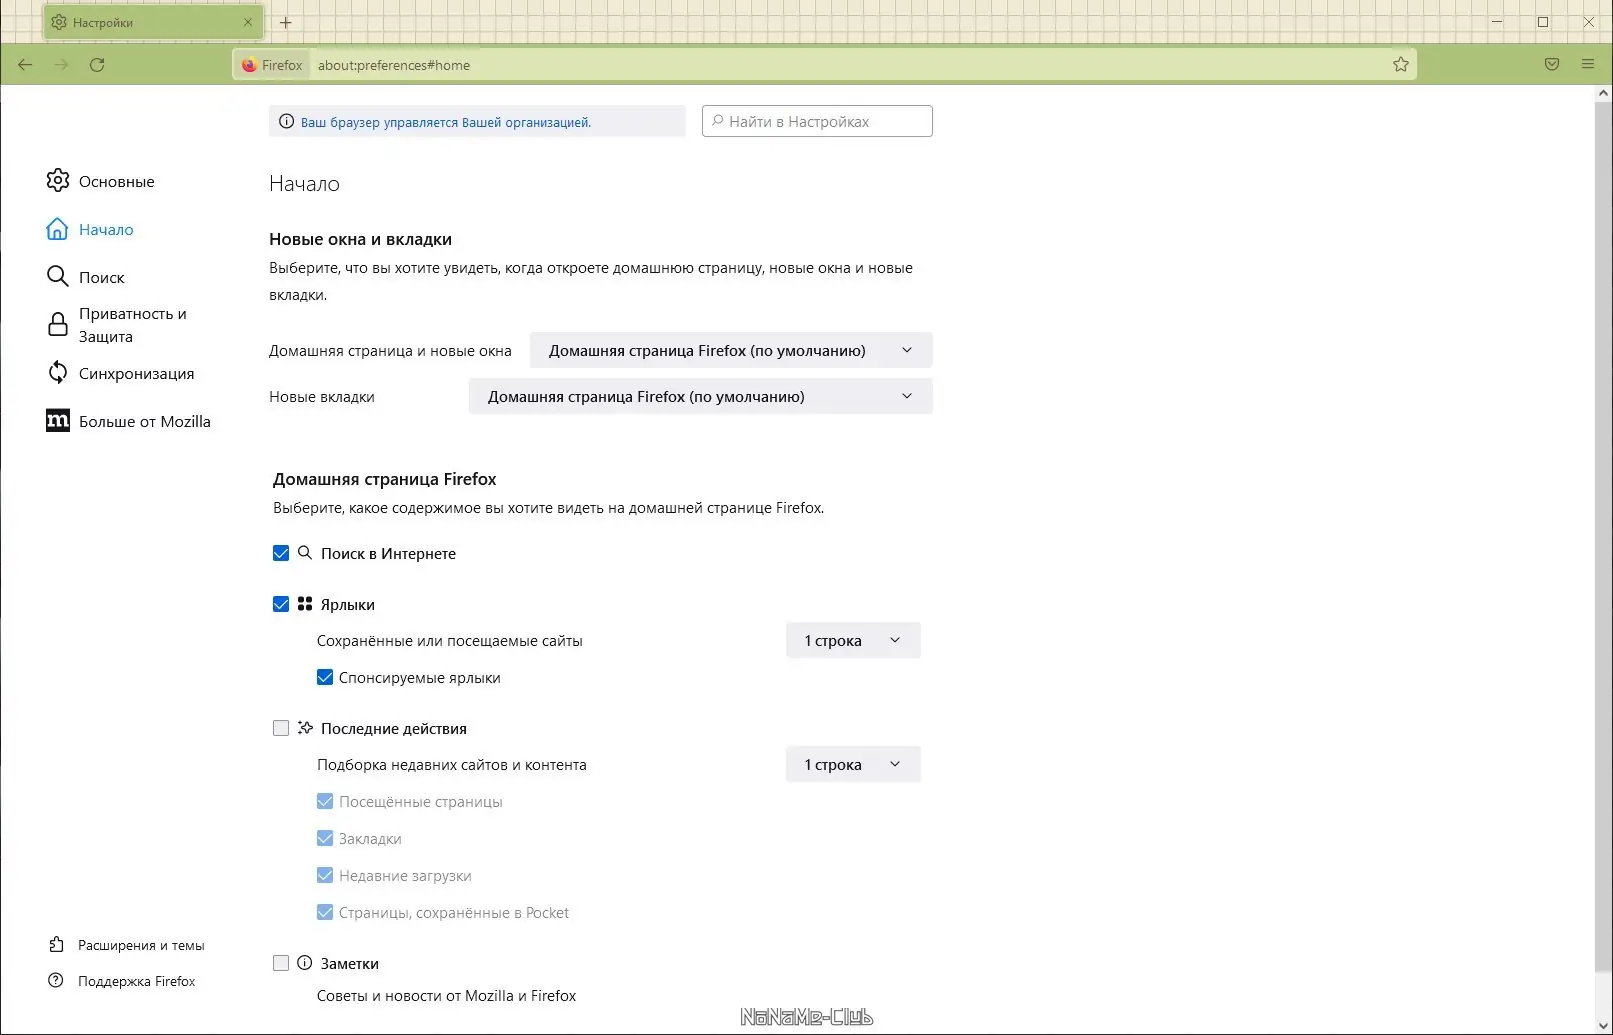Click the magnifier icon beside Поиск в Интернете
1613x1035 pixels.
305,553
